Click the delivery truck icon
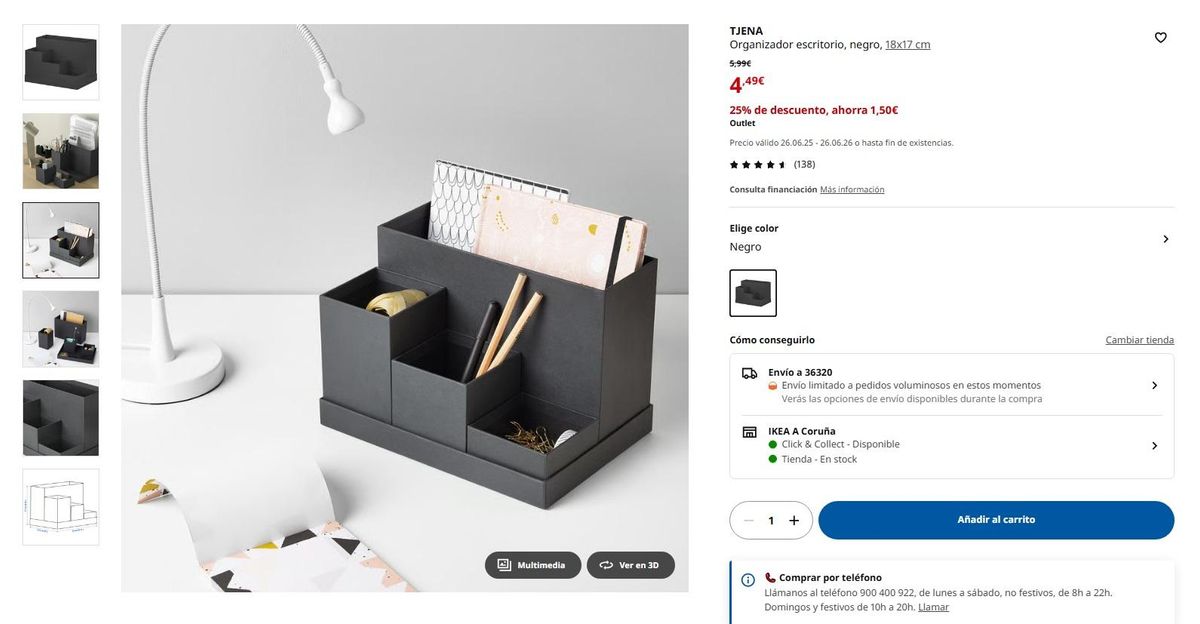 749,373
